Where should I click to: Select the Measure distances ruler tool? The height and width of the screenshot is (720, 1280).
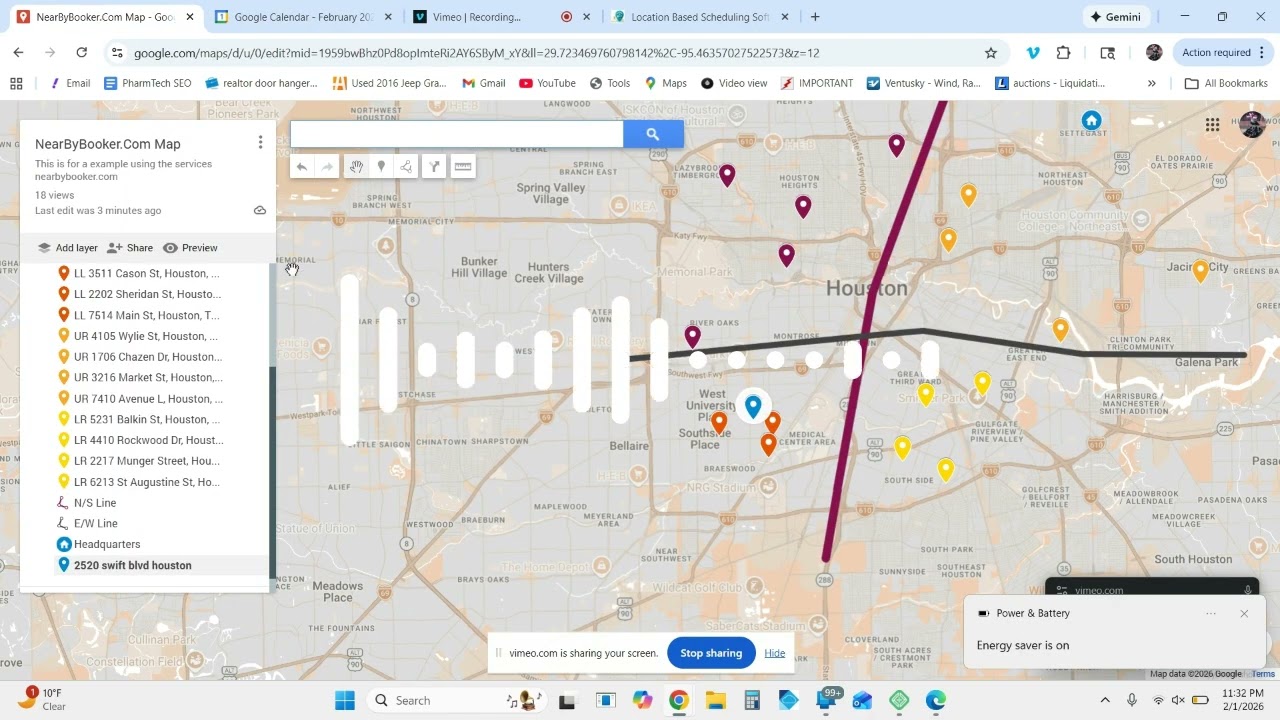tap(462, 167)
